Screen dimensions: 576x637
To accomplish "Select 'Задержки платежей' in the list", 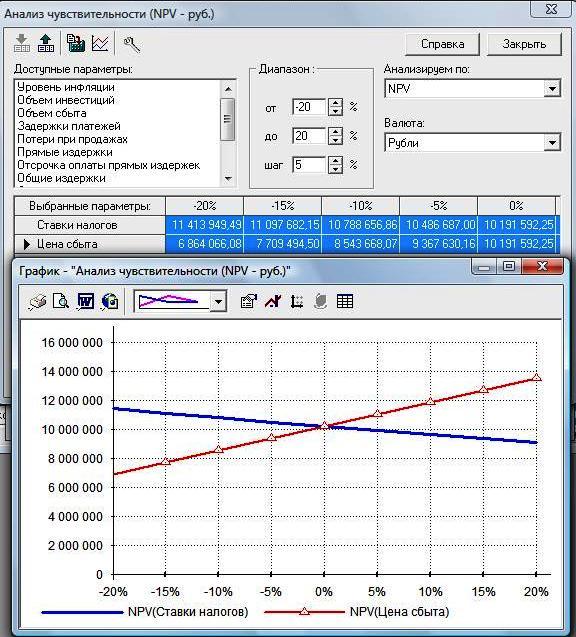I will coord(69,126).
